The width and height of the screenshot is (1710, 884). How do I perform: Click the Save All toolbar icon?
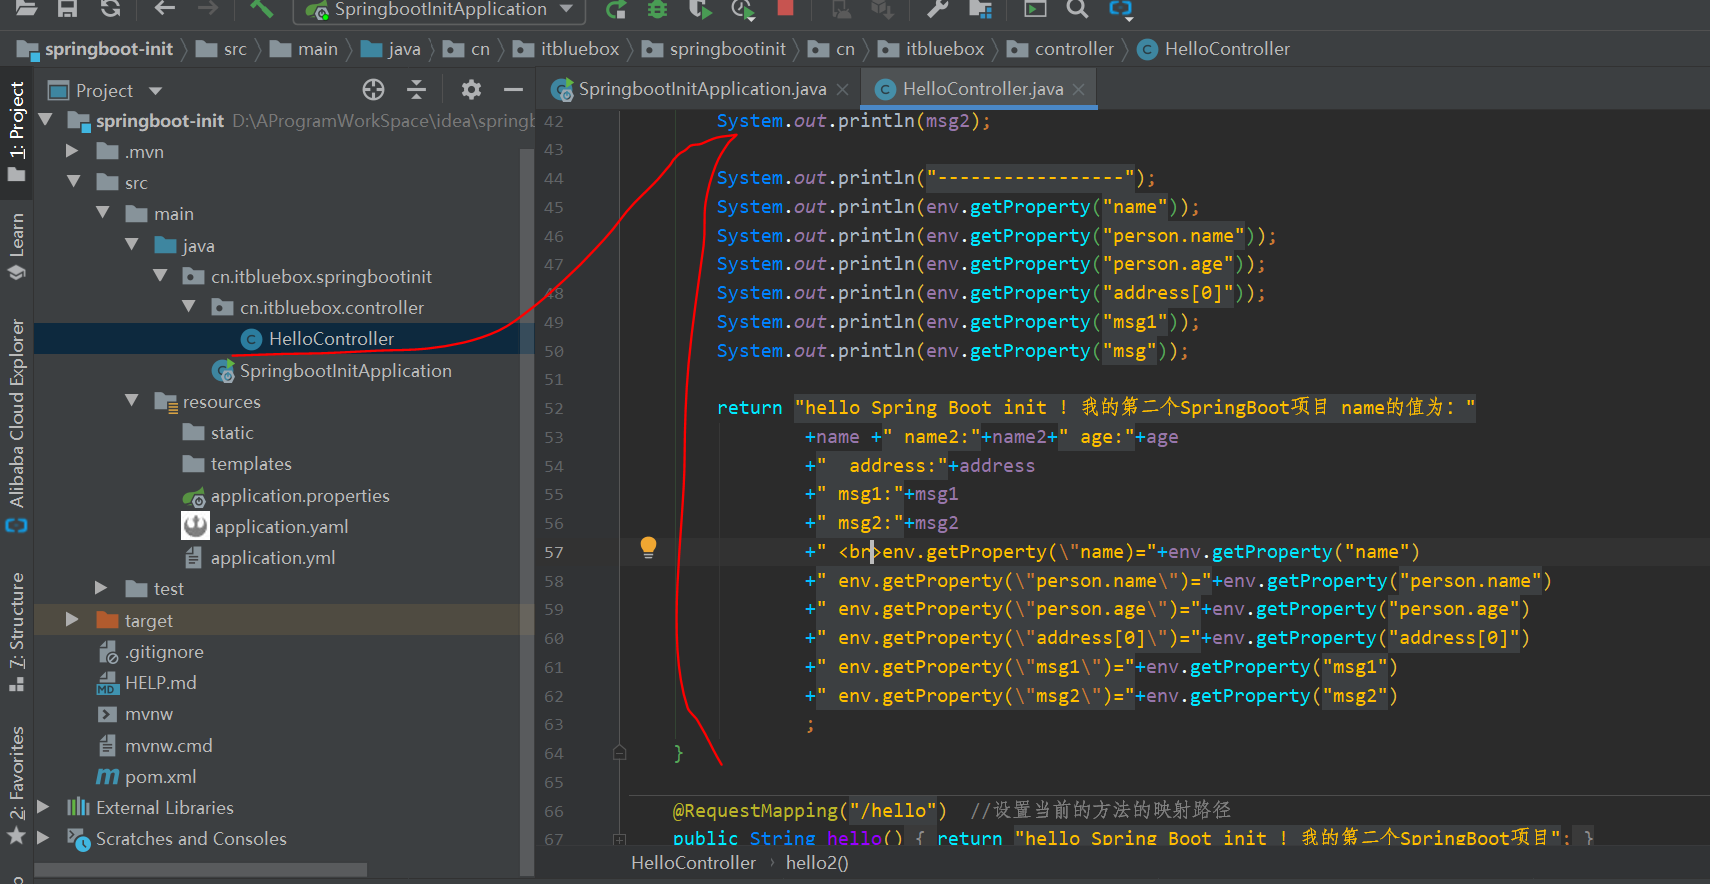(67, 8)
